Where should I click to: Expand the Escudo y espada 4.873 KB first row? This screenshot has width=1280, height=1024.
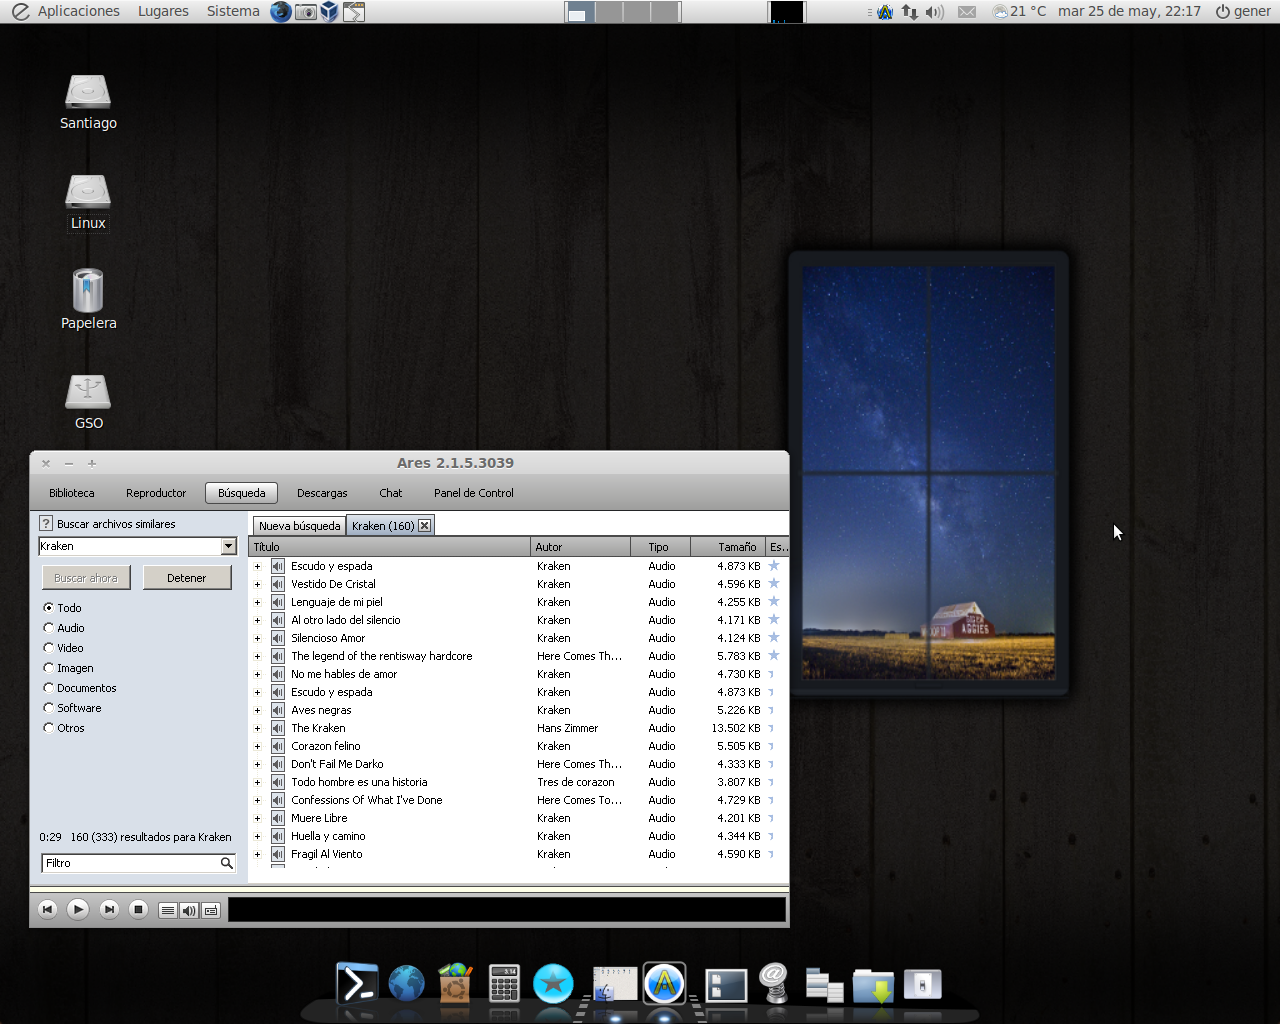point(257,566)
